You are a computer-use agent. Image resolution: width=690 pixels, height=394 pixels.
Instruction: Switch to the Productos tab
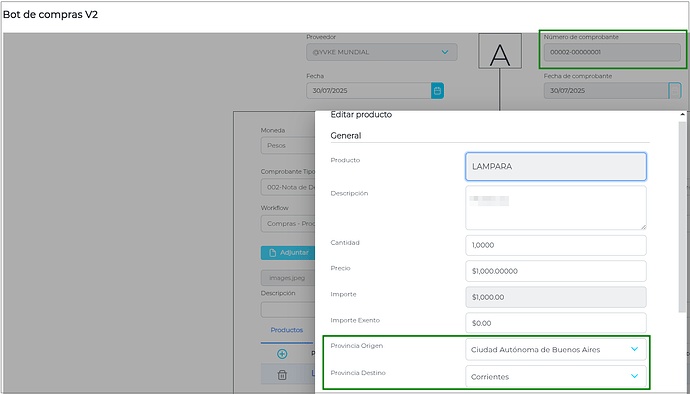point(287,330)
